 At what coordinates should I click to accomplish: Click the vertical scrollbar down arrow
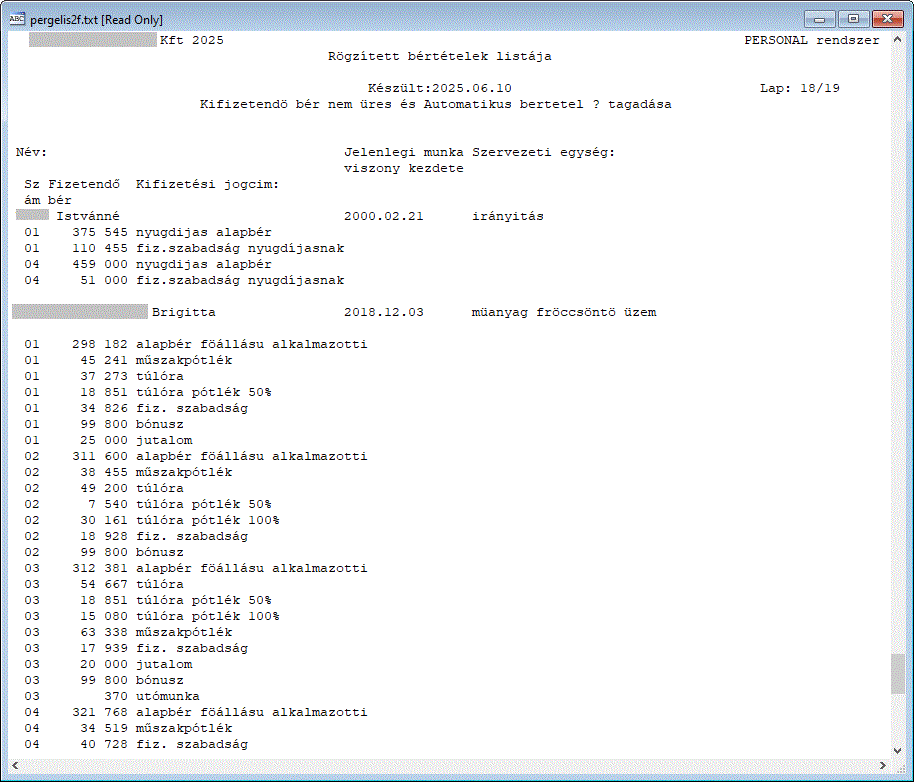898,748
